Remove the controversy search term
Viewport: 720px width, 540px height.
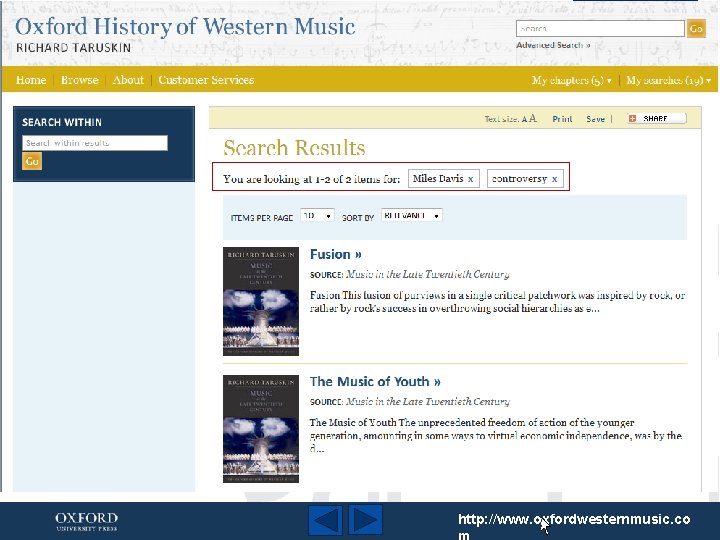555,179
